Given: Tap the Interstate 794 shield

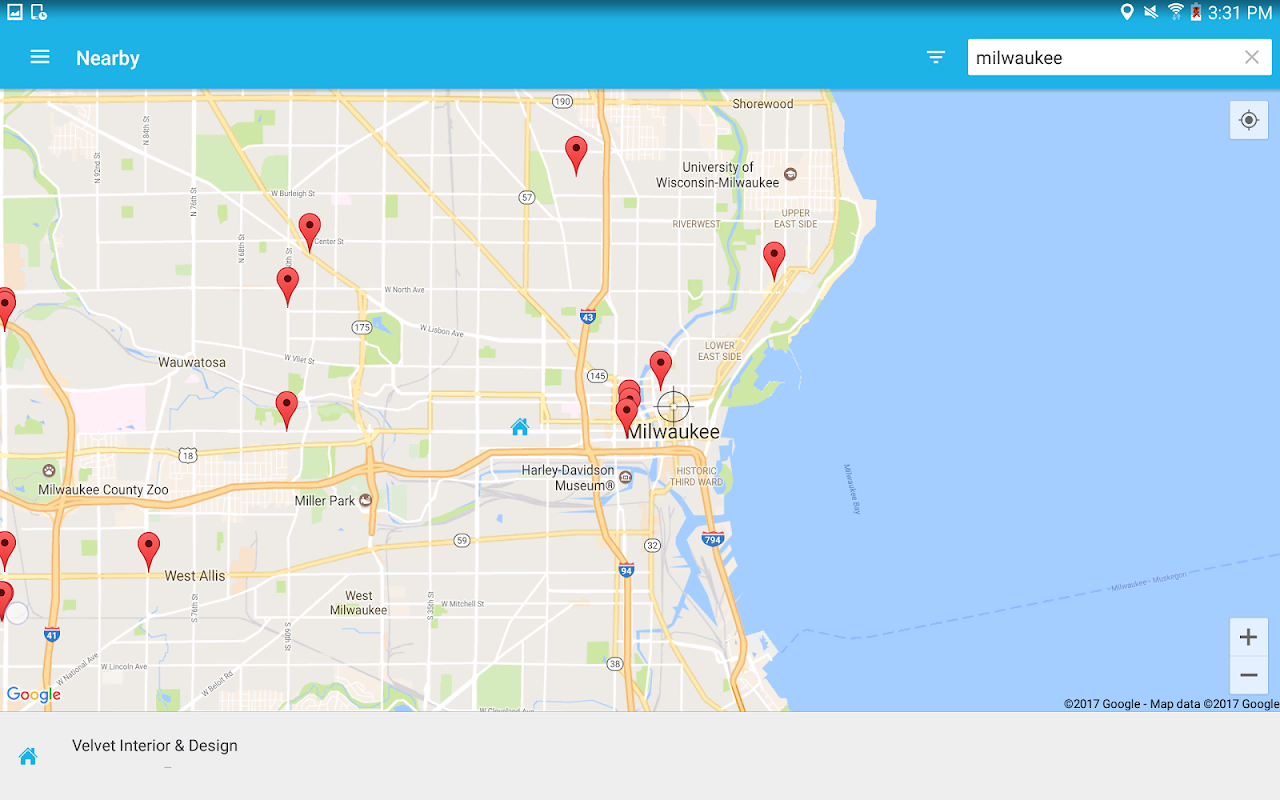Looking at the screenshot, I should coord(712,539).
